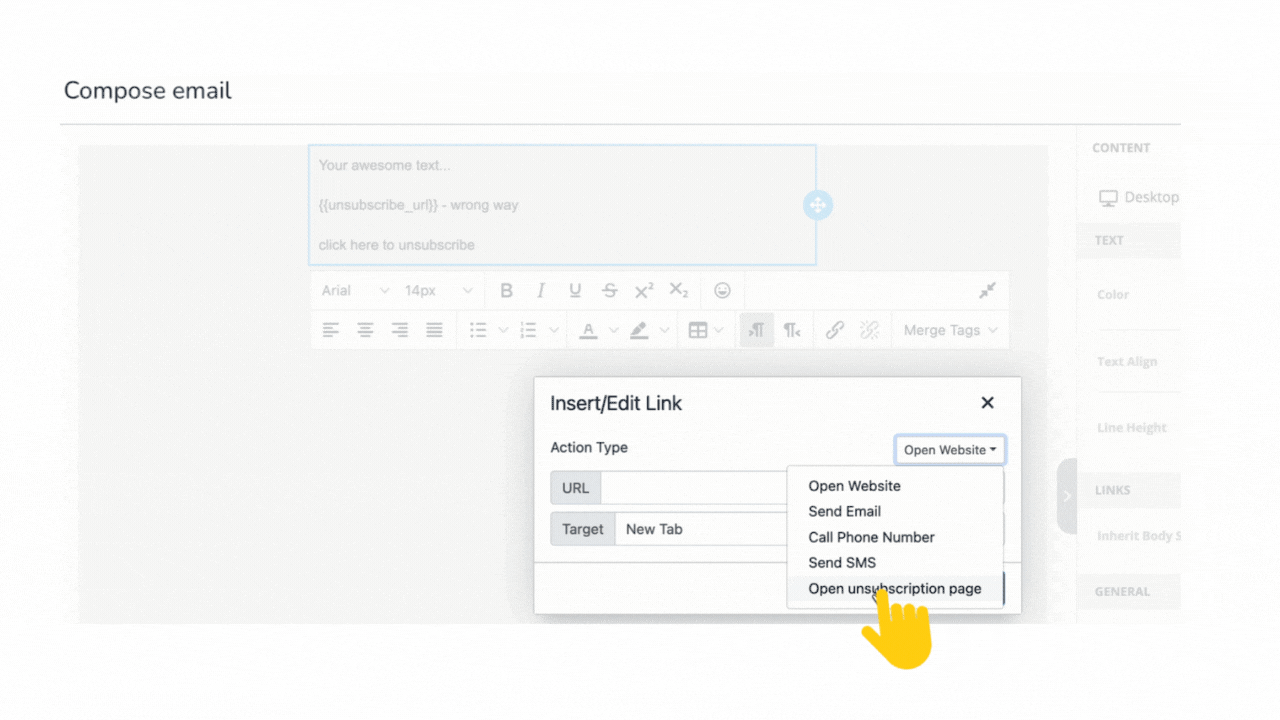Image resolution: width=1280 pixels, height=720 pixels.
Task: Toggle right-to-left paragraph direction
Action: click(x=791, y=329)
